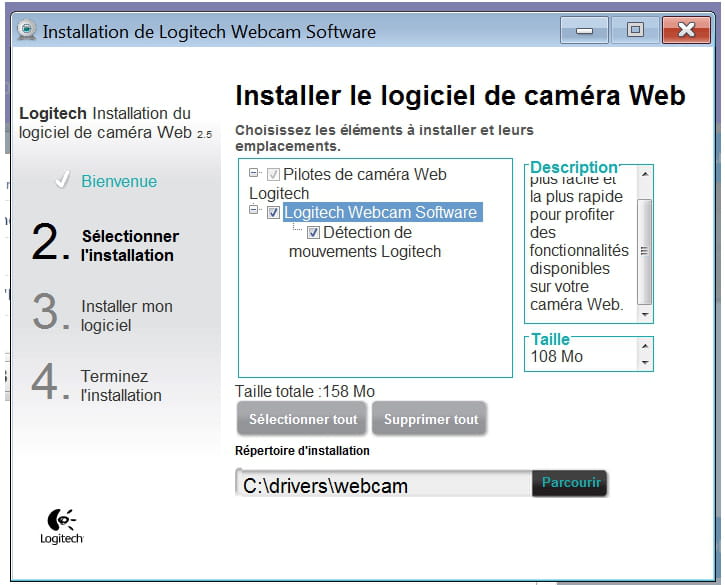Click the checkmark icon beside Bienvenue

pyautogui.click(x=63, y=180)
